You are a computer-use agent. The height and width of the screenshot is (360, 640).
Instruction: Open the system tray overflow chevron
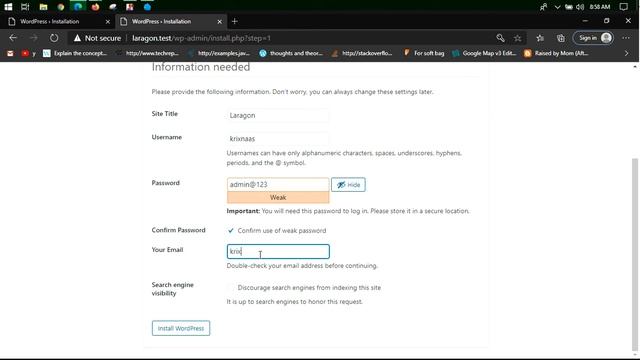(x=557, y=7)
